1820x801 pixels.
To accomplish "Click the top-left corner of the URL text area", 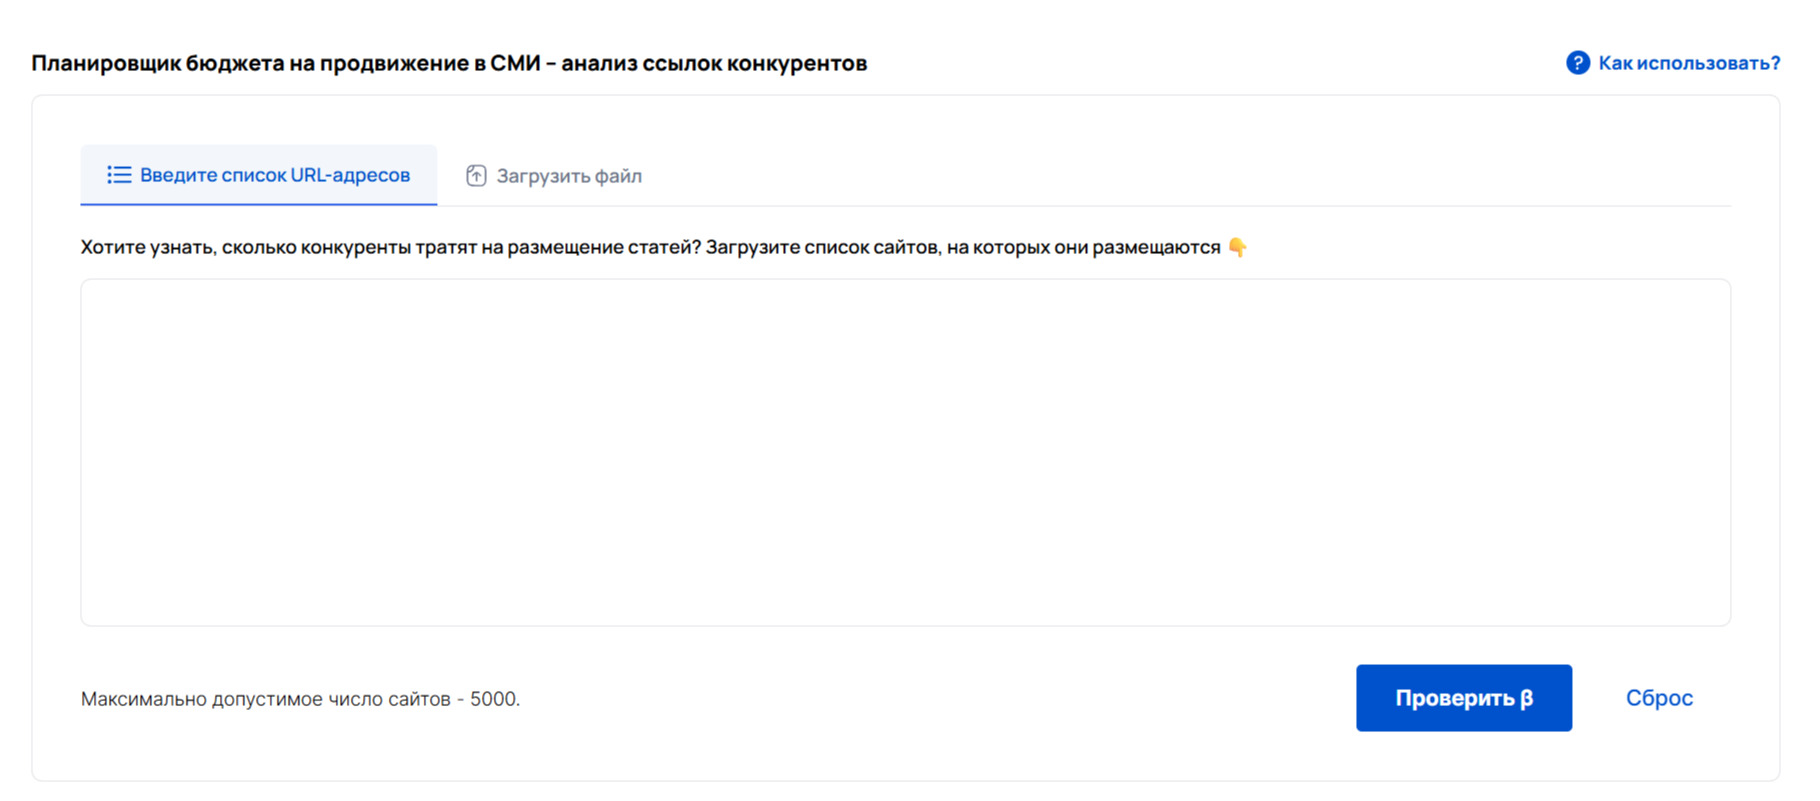I will (90, 289).
